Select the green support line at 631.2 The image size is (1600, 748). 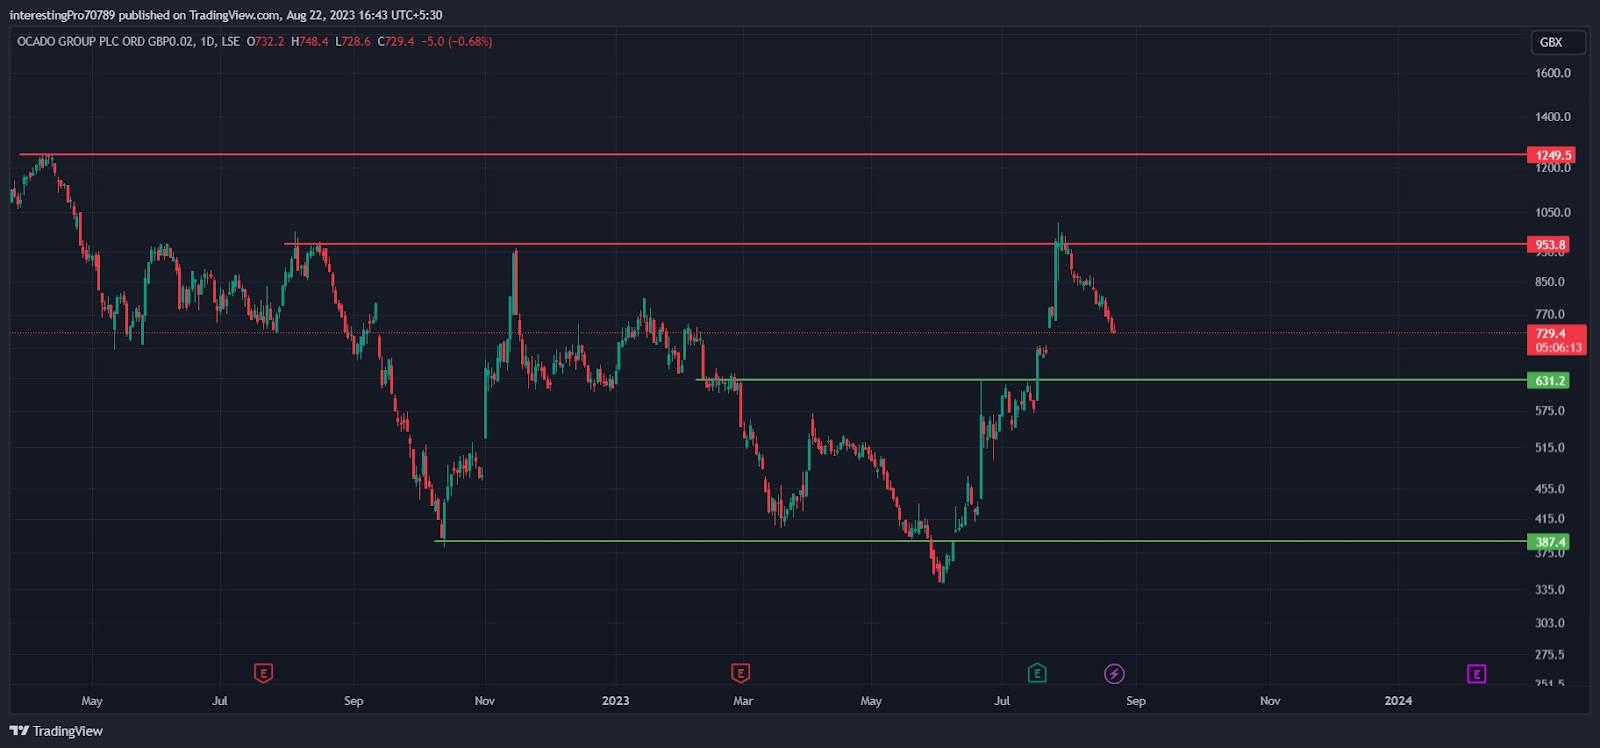[1111, 380]
